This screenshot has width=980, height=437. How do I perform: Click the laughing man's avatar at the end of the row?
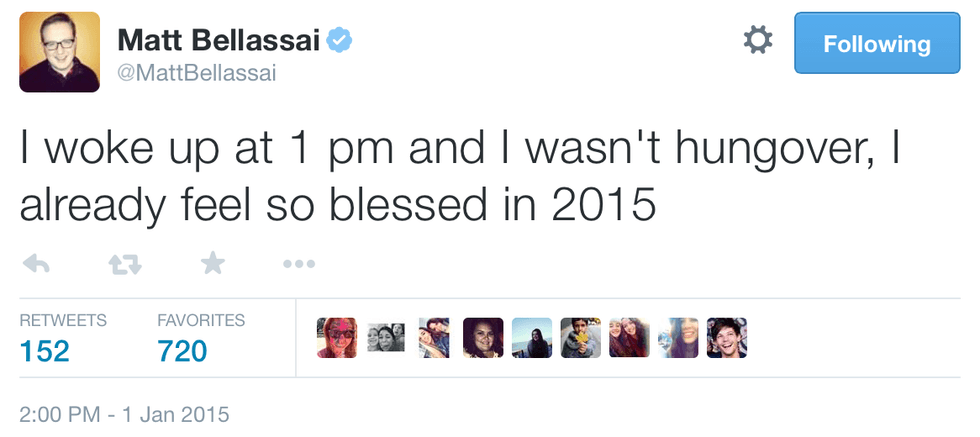(x=727, y=338)
